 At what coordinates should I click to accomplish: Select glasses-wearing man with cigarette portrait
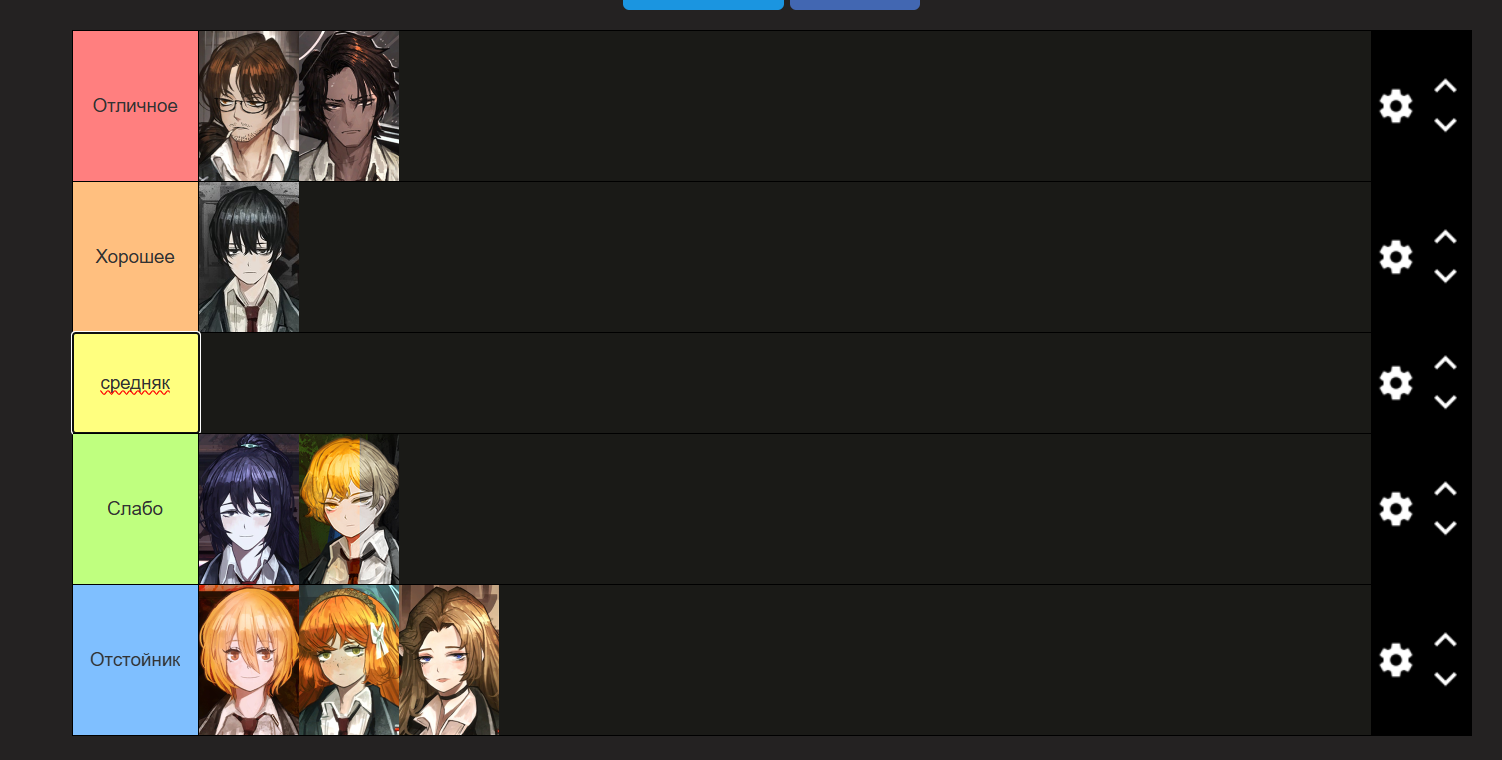click(249, 106)
